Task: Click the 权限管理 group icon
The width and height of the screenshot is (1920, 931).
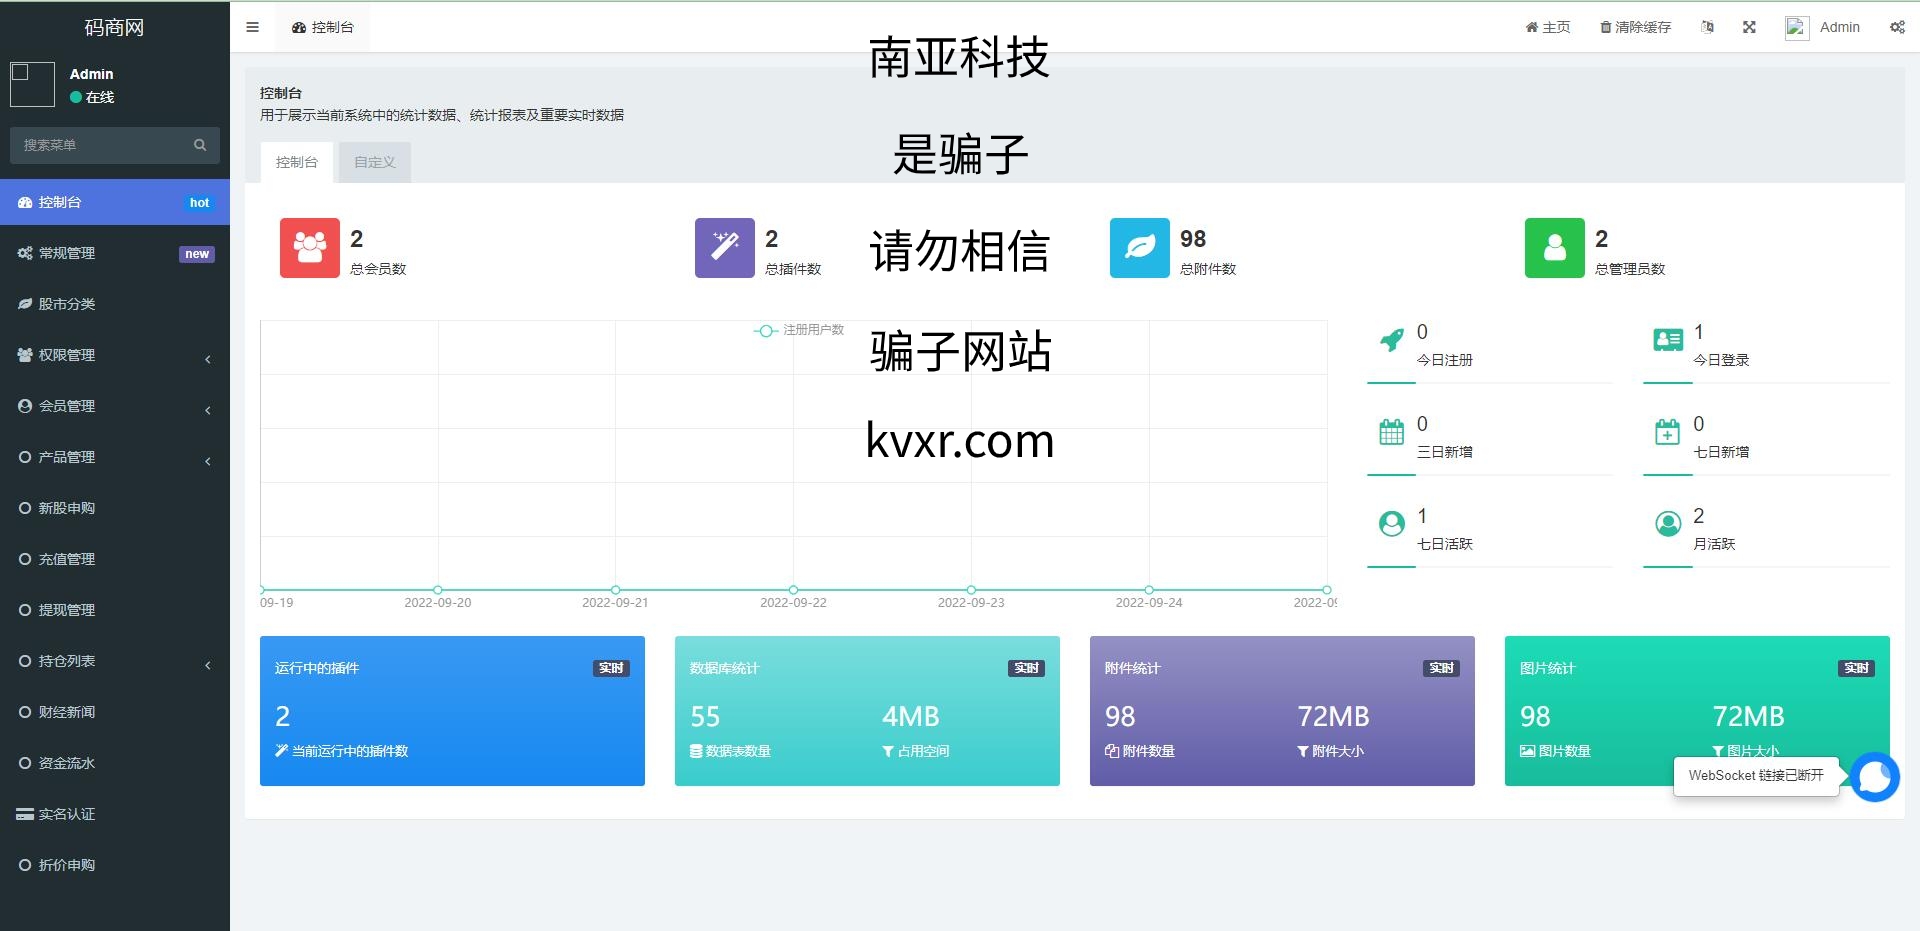Action: (25, 355)
